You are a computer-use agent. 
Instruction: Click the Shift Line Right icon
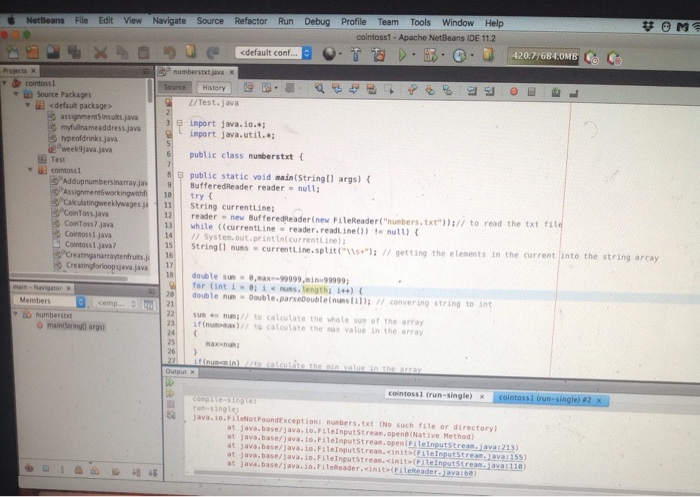coord(489,91)
